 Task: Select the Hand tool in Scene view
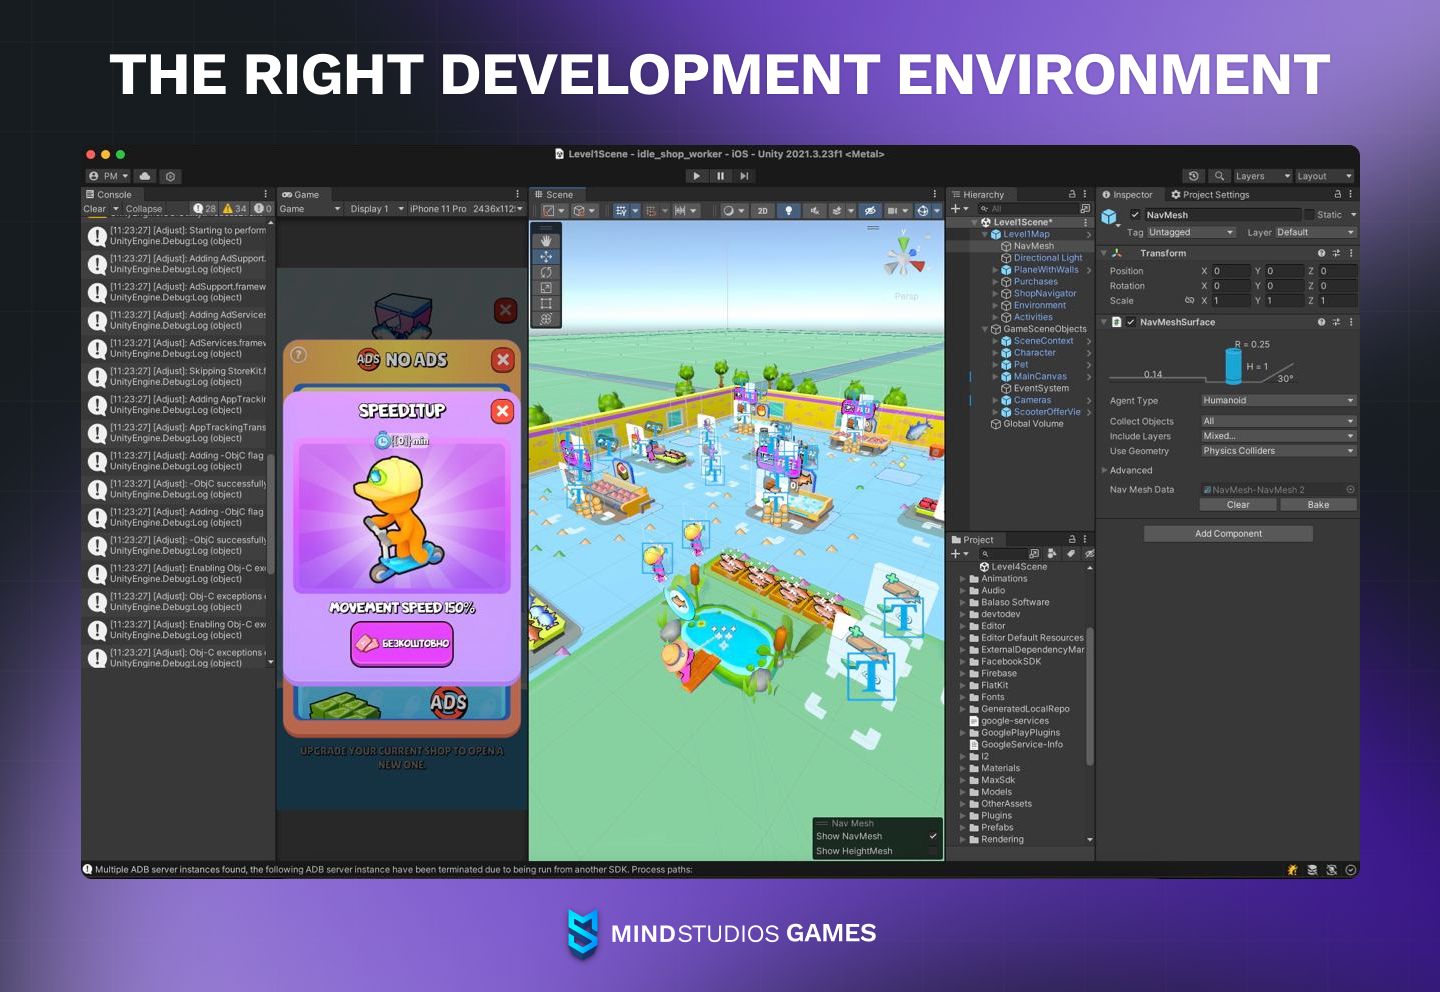click(x=546, y=241)
